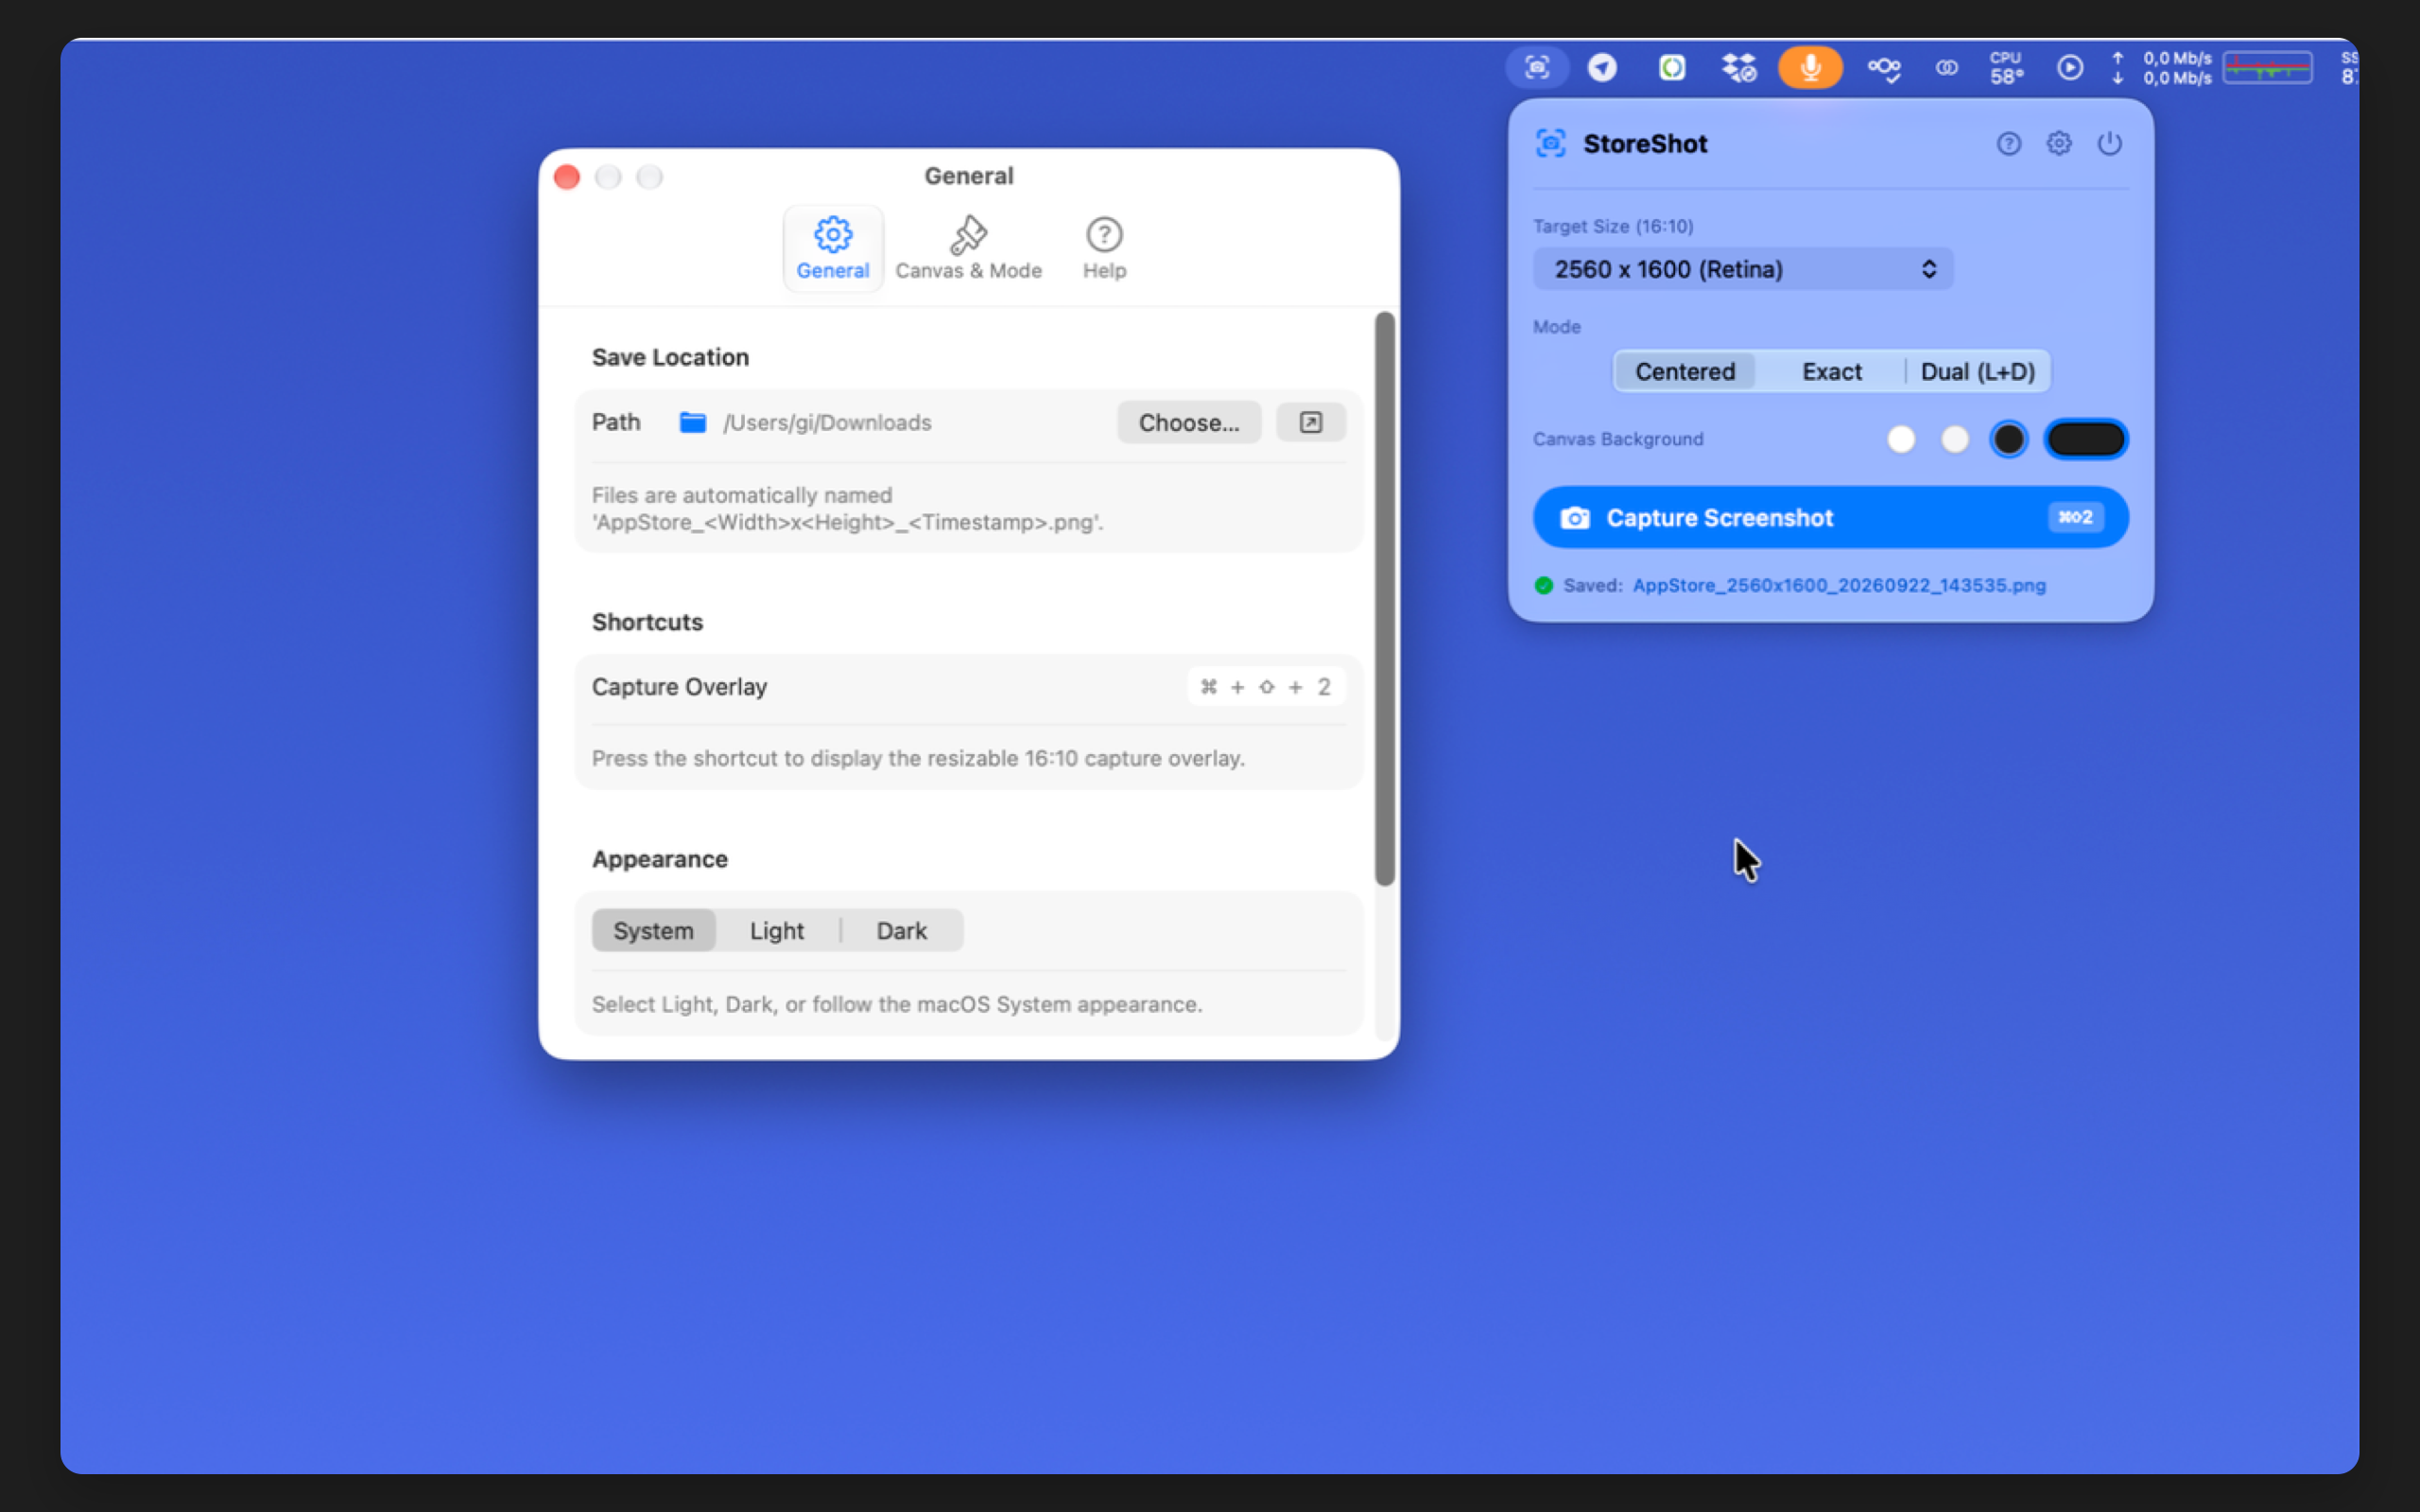Open StoreShot settings gear in popover
Viewport: 2420px width, 1512px height.
click(x=2059, y=144)
